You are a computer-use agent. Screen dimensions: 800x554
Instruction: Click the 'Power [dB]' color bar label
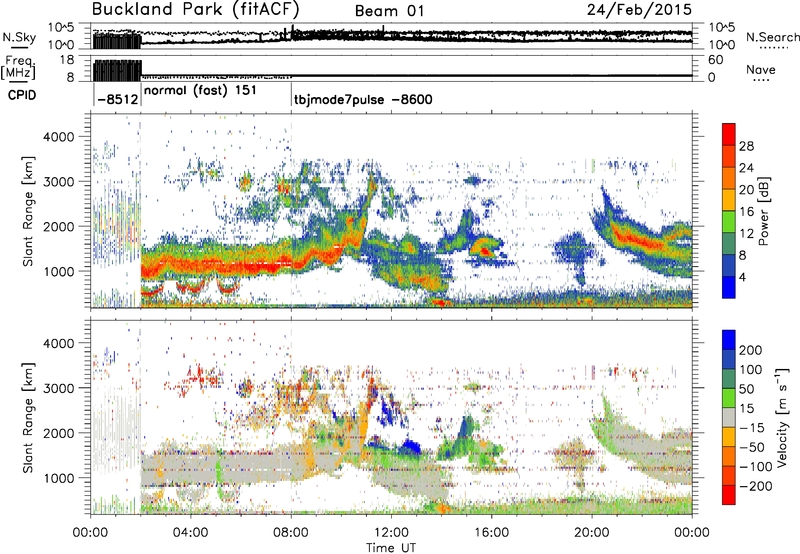[764, 211]
